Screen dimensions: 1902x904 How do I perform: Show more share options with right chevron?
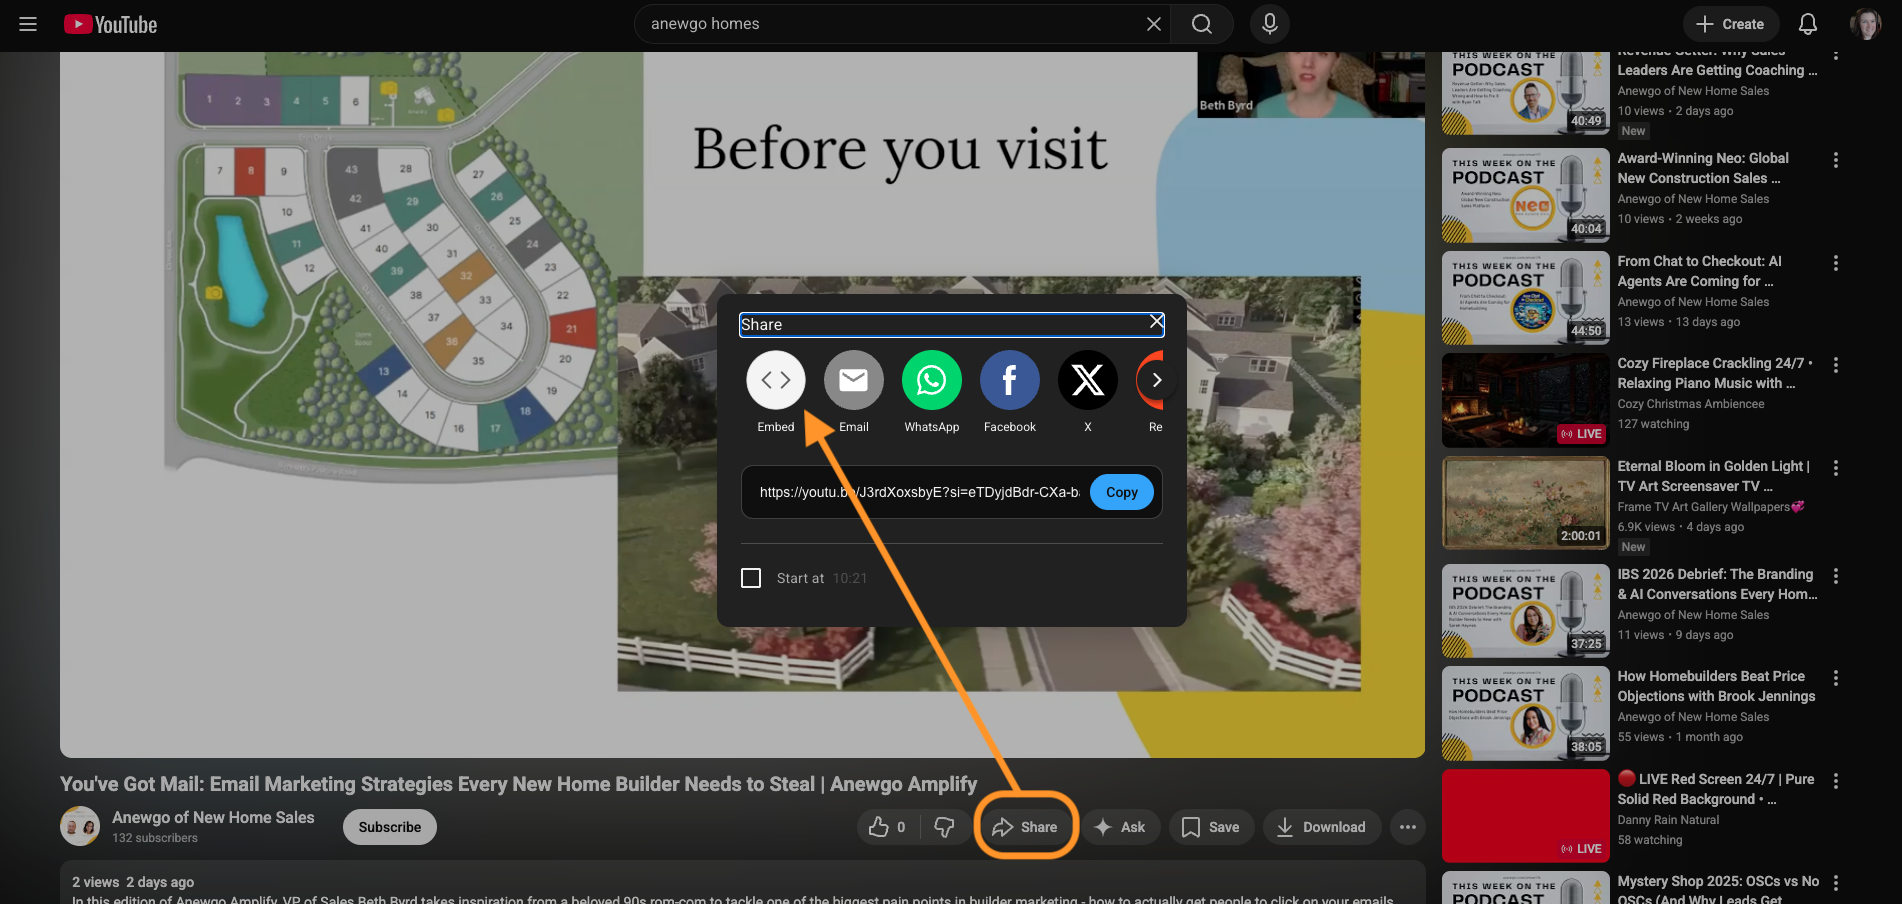(1156, 380)
